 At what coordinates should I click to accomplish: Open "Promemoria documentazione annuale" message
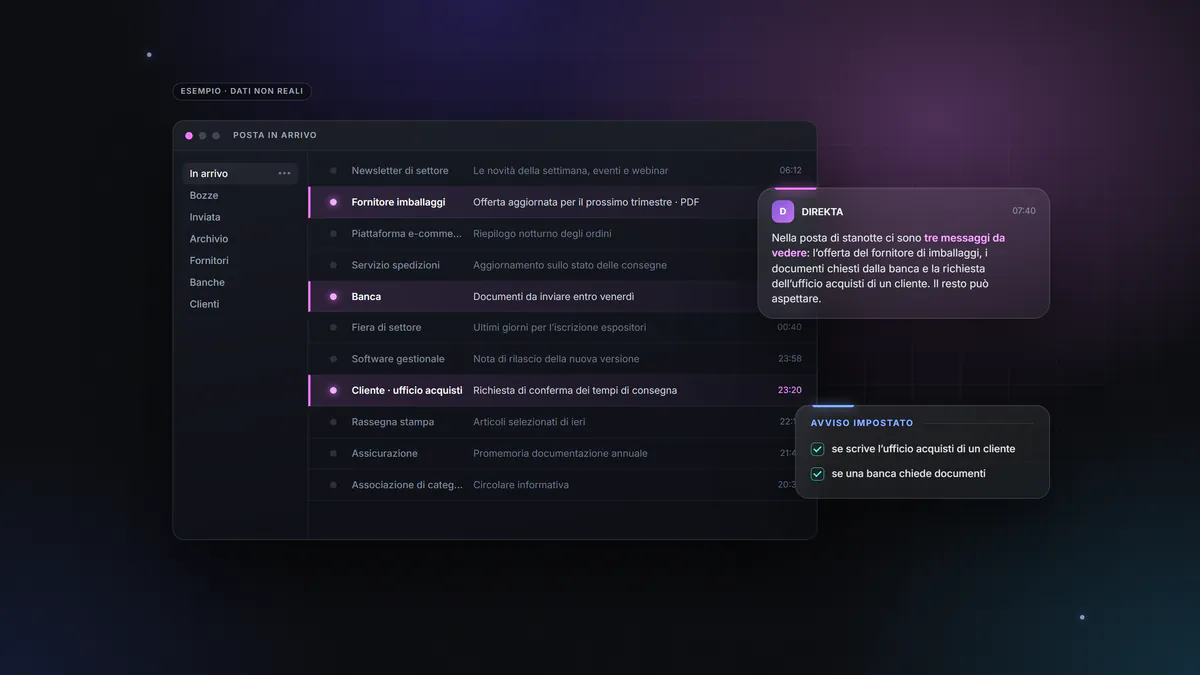[562, 453]
